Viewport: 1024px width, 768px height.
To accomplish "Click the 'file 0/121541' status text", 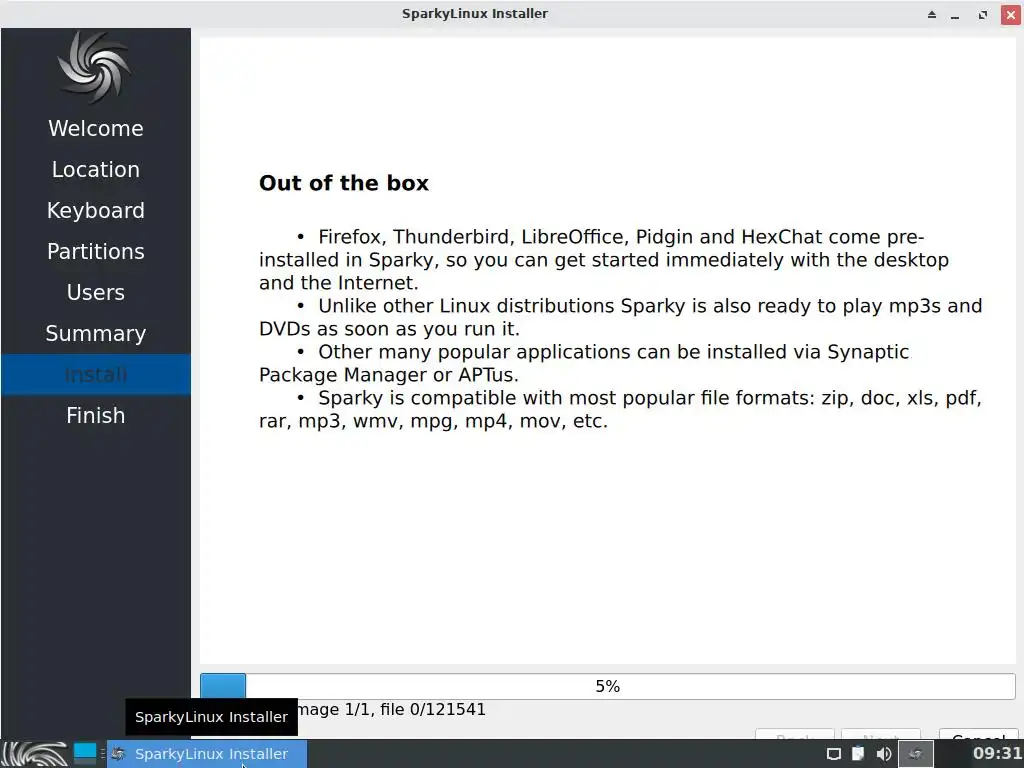I will pyautogui.click(x=432, y=709).
